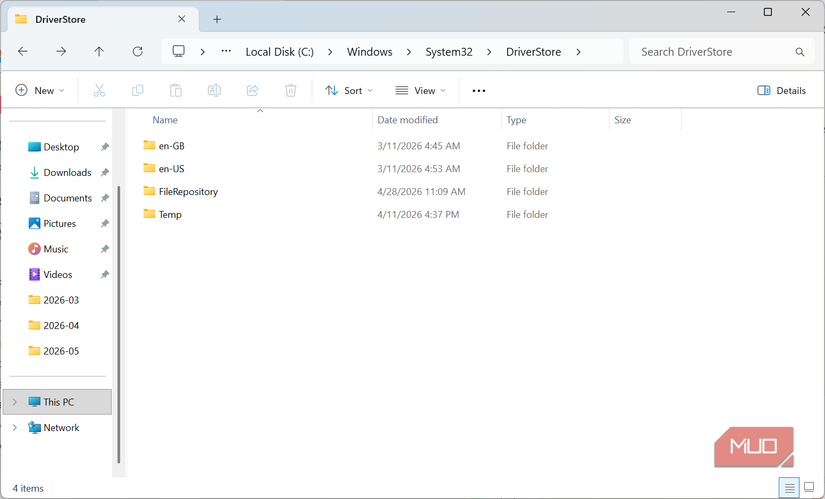Image resolution: width=825 pixels, height=499 pixels.
Task: Select the FileRepository folder
Action: (x=188, y=192)
